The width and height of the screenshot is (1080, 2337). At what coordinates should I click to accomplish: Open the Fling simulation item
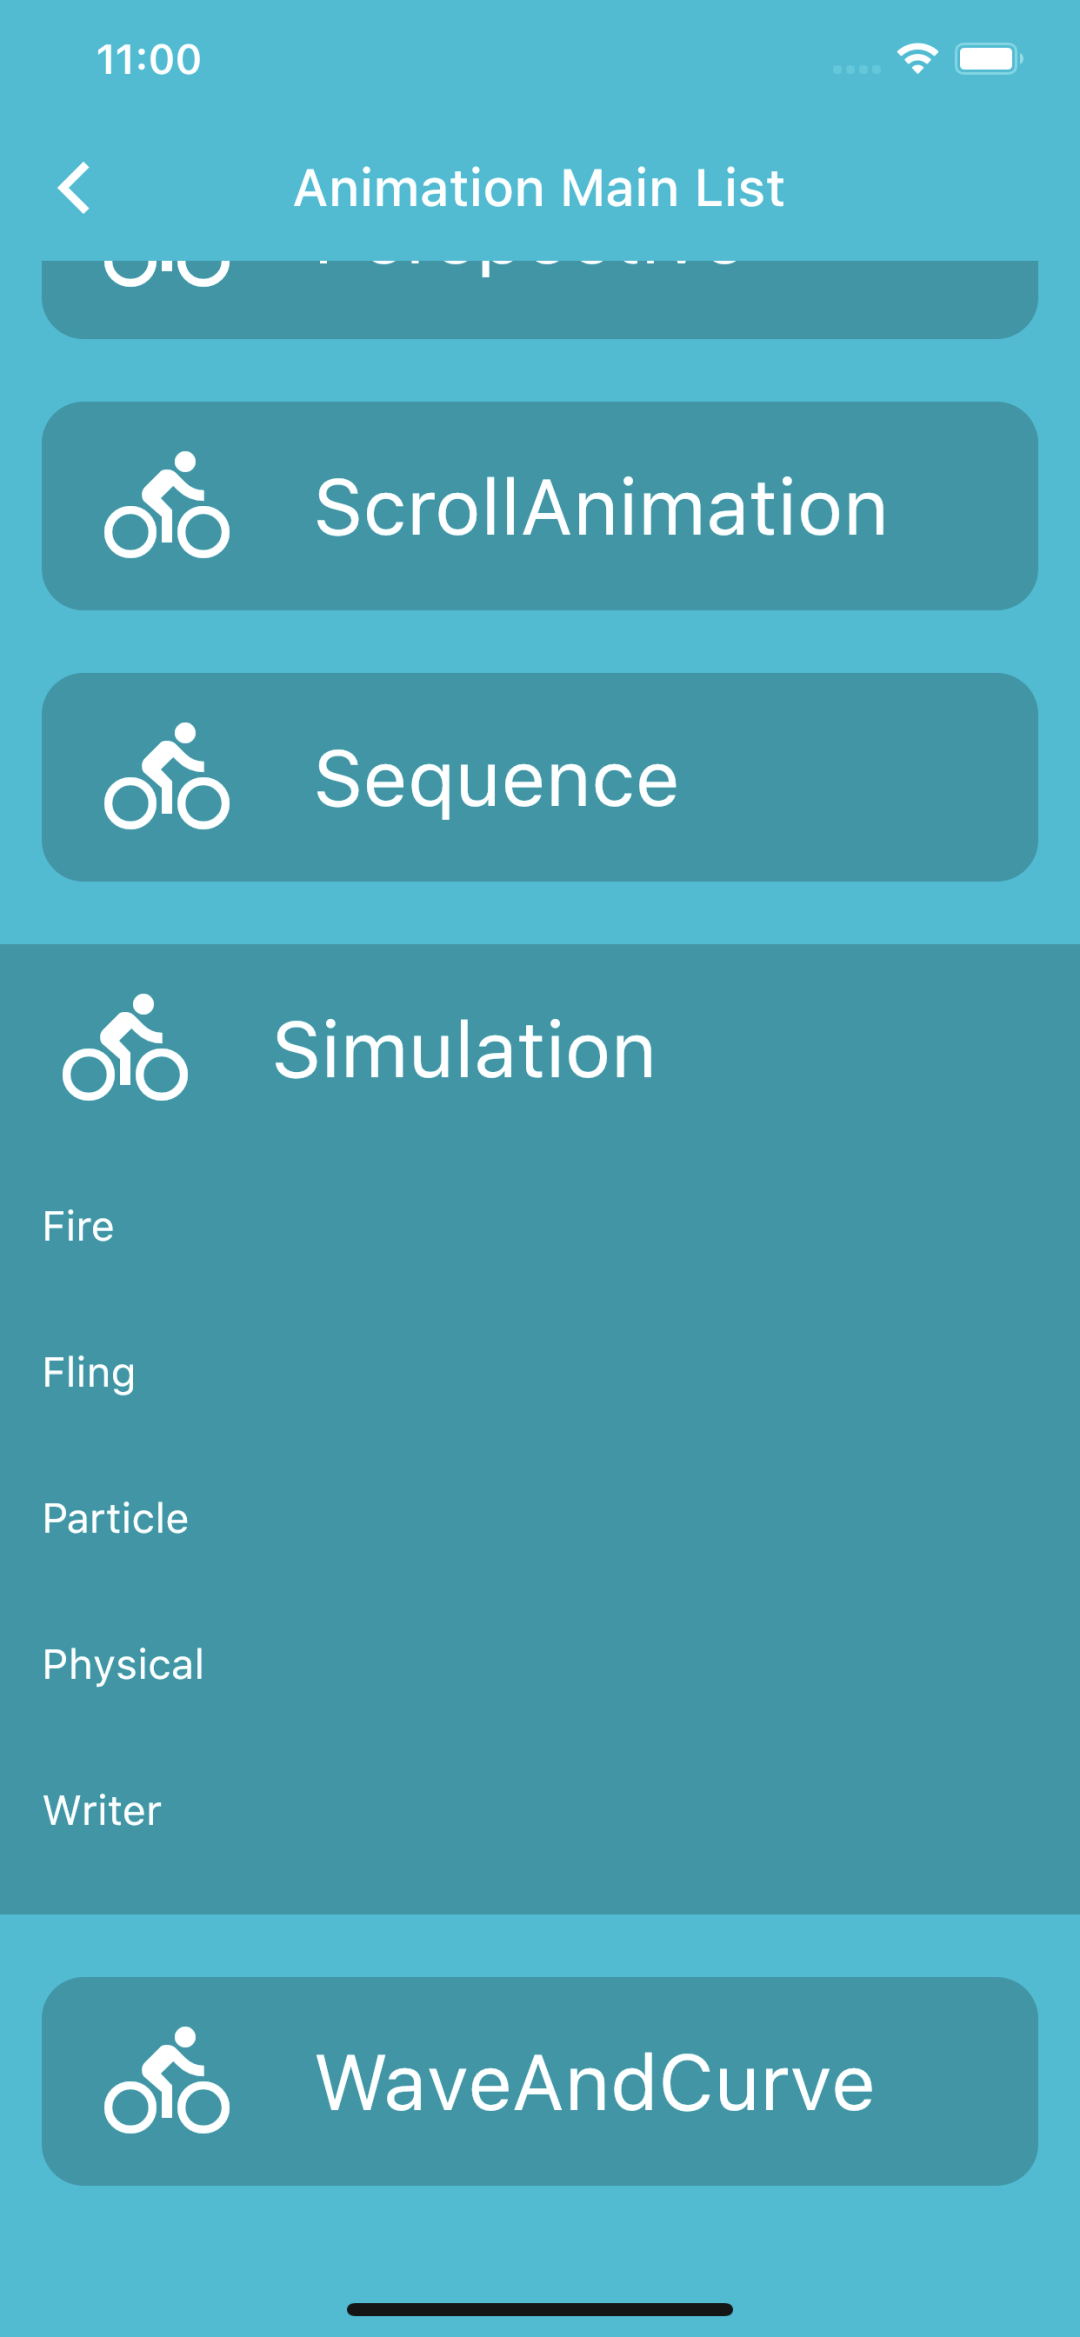click(89, 1373)
